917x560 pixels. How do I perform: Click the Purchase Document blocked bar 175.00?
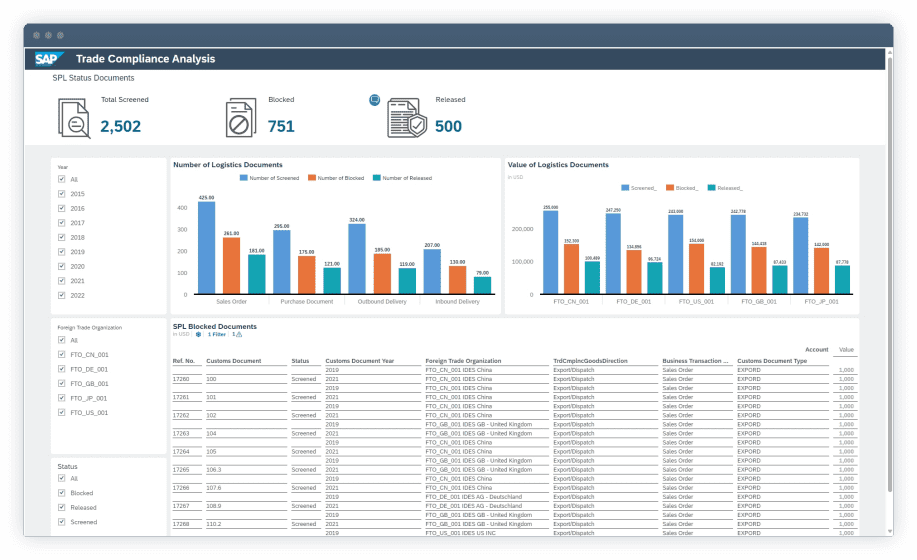pos(306,275)
